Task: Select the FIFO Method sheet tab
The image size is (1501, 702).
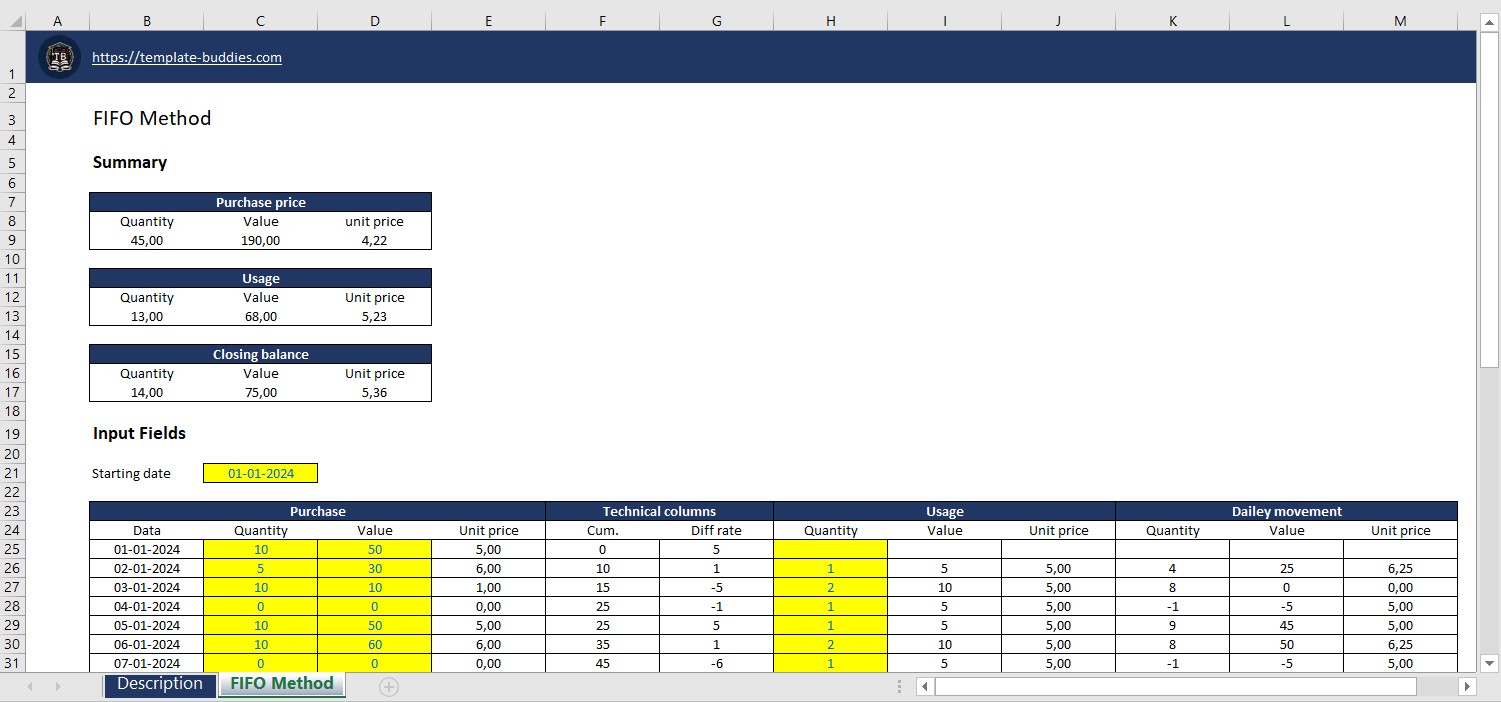Action: click(281, 684)
